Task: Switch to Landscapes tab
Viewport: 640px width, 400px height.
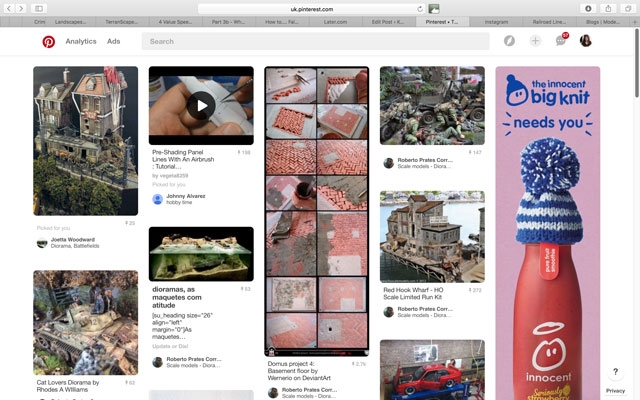Action: [70, 22]
